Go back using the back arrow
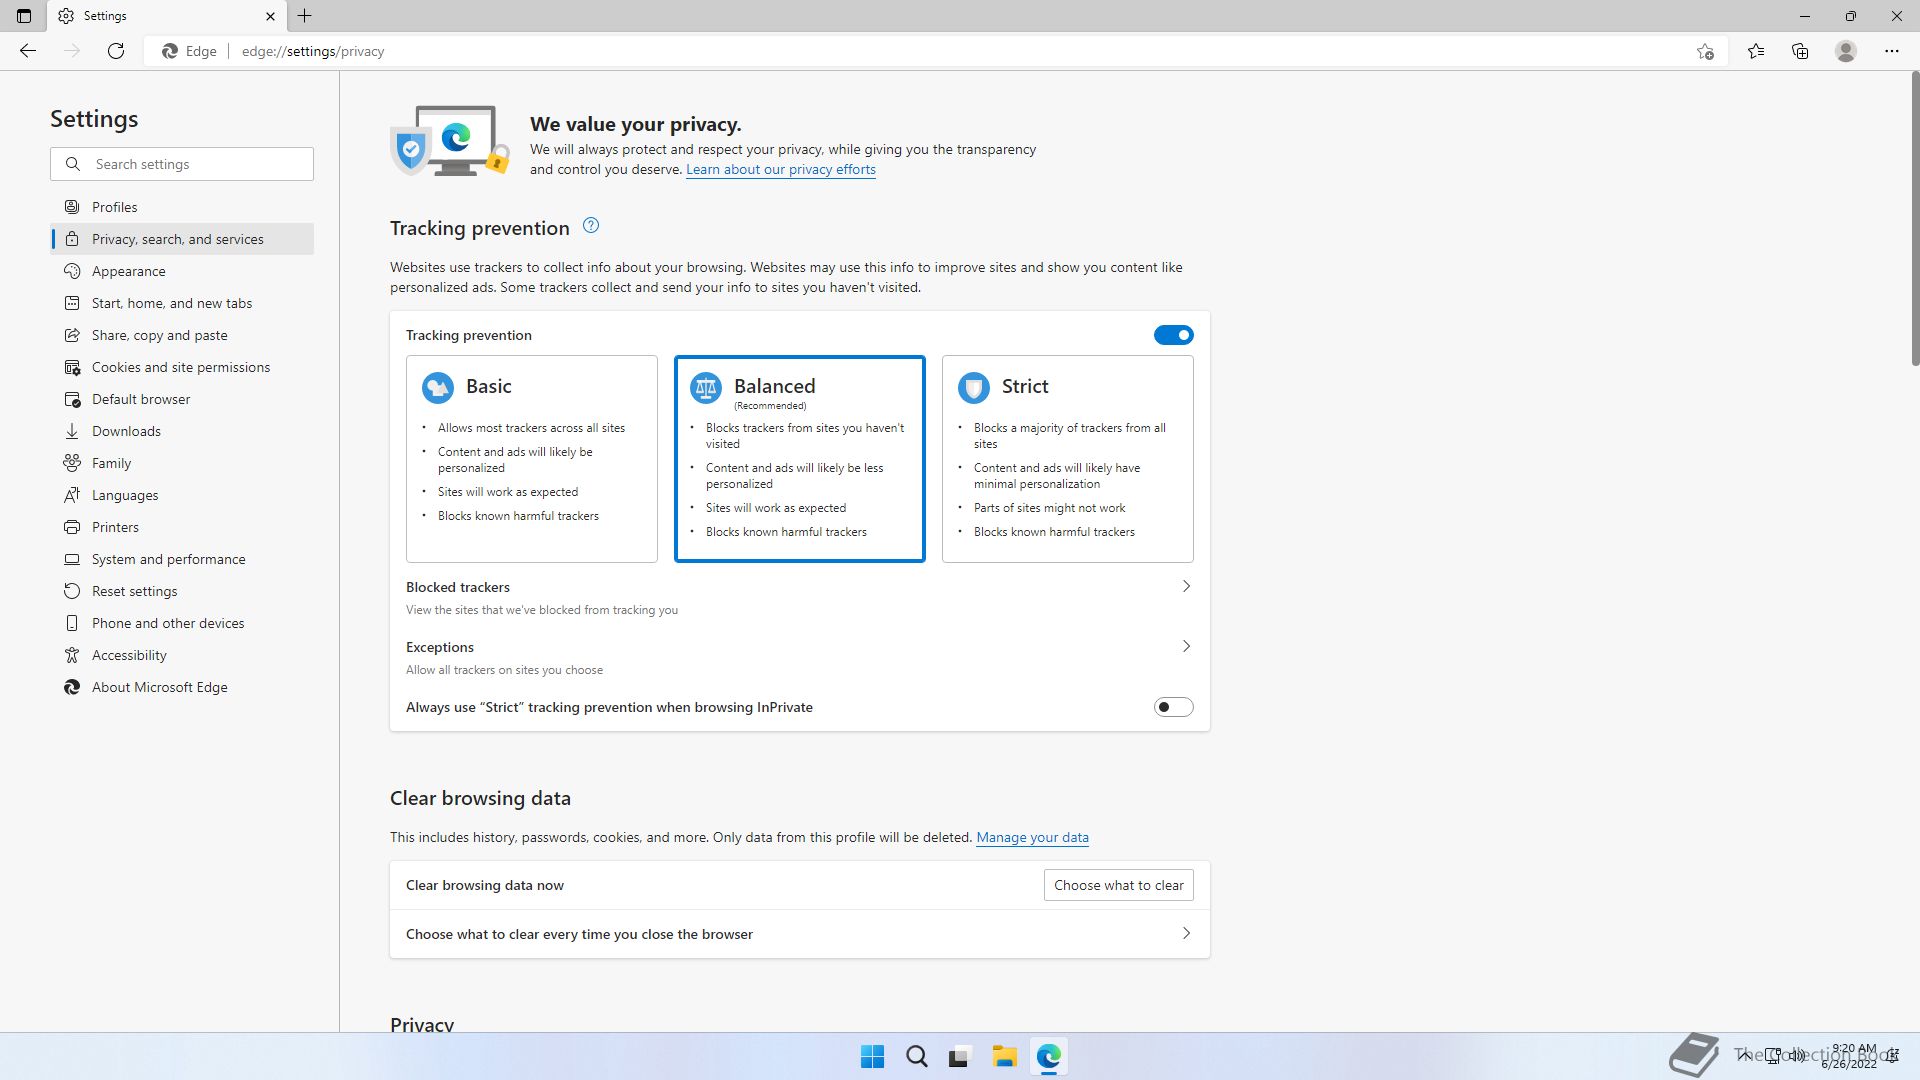This screenshot has height=1080, width=1920. pyautogui.click(x=28, y=51)
